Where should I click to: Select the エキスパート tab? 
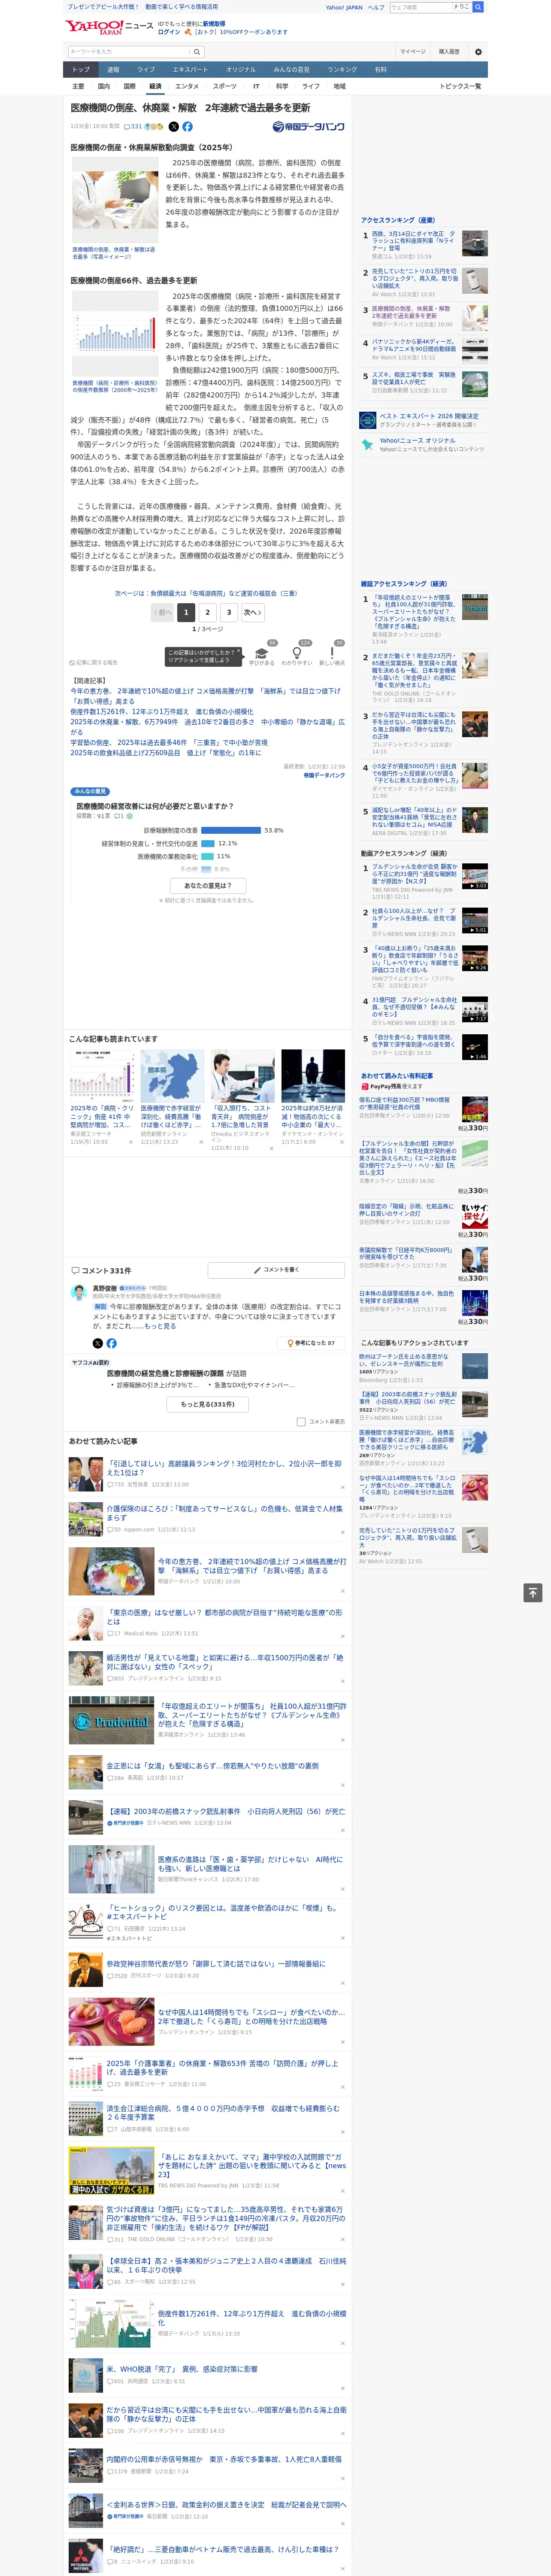(x=190, y=70)
